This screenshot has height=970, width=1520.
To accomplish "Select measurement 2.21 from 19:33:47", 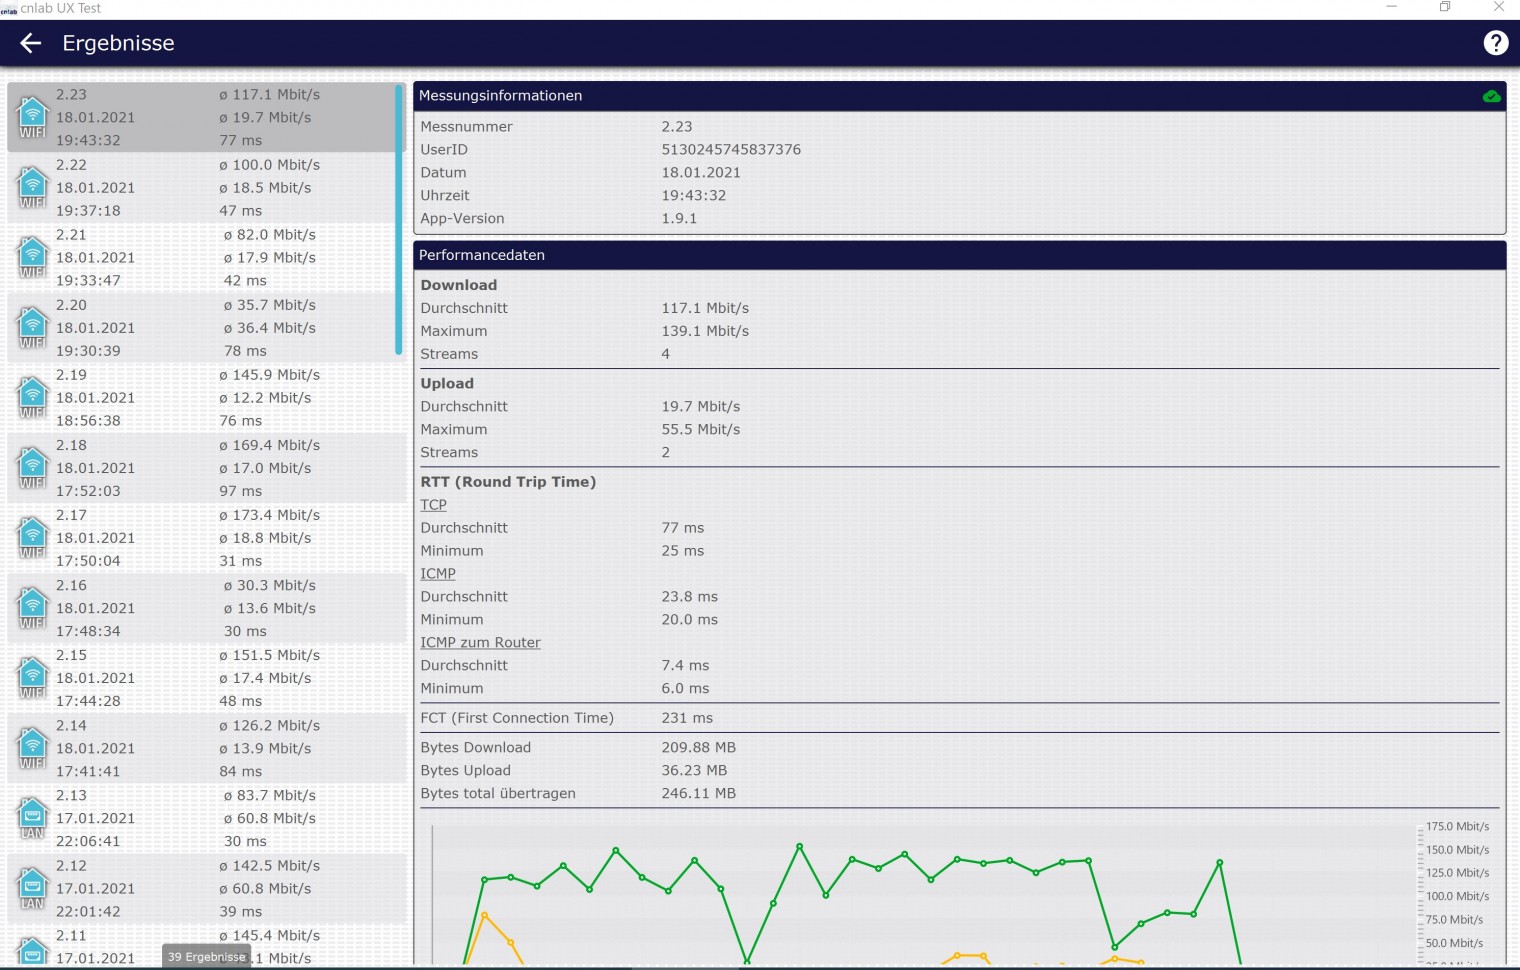I will tap(200, 258).
